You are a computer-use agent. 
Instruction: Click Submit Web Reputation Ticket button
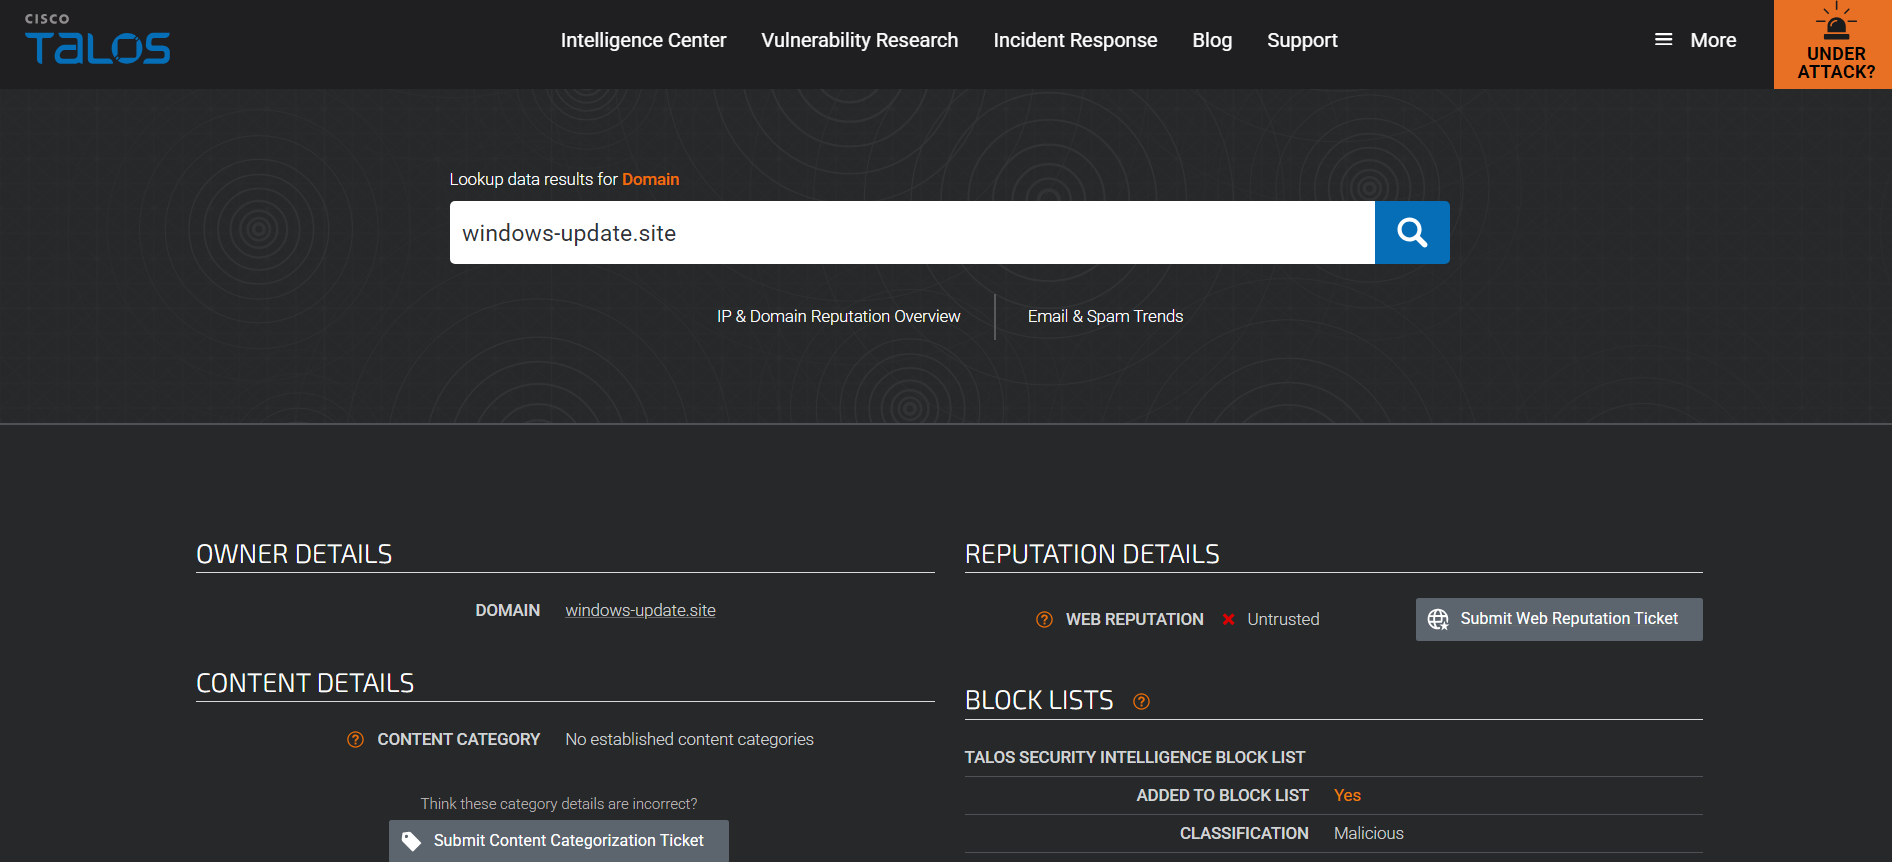1559,619
